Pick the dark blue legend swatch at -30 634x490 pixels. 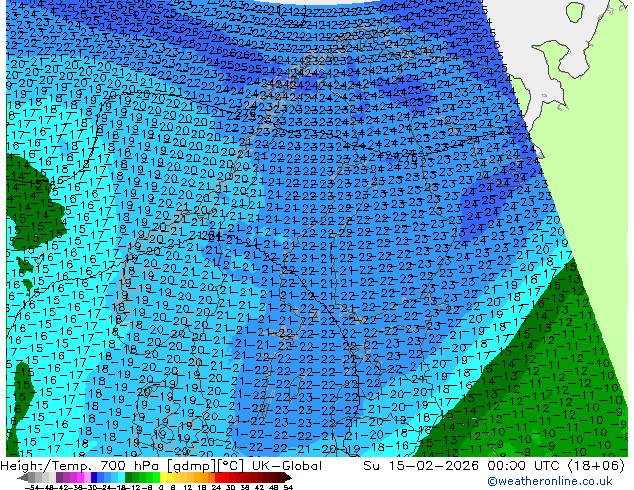coord(94,477)
